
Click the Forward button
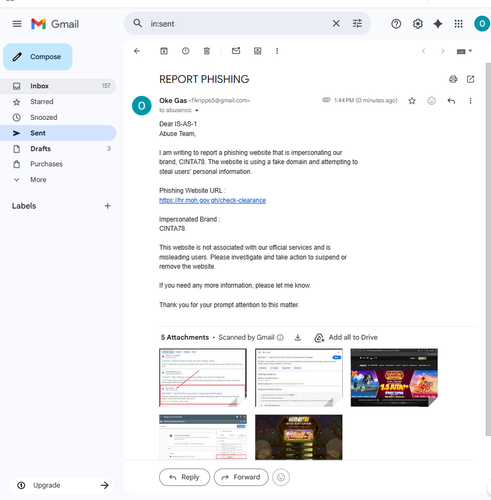click(x=241, y=477)
